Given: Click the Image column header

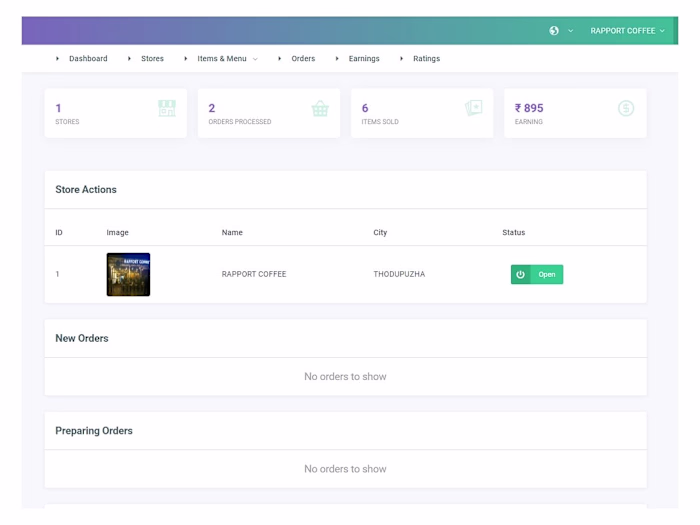Looking at the screenshot, I should 117,233.
